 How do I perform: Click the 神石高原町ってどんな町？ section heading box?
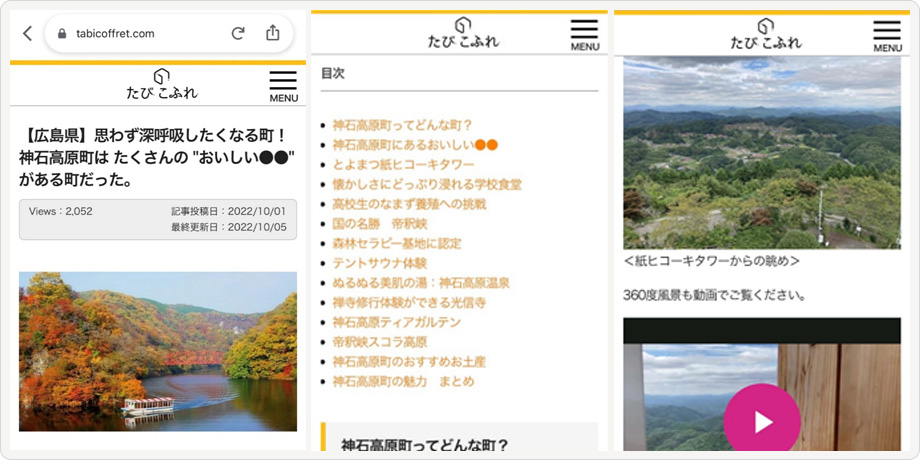[x=459, y=436]
